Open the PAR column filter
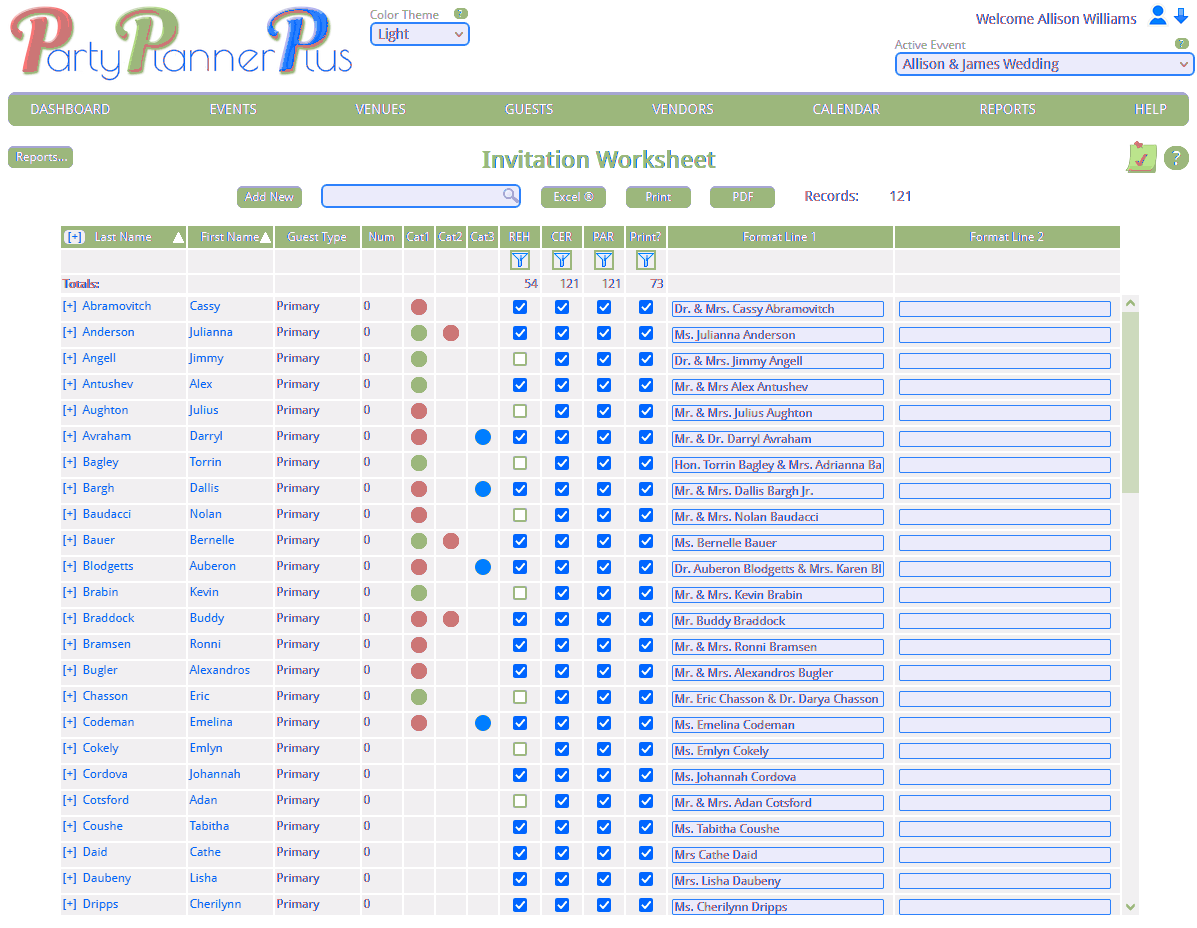This screenshot has width=1197, height=928. click(x=604, y=260)
